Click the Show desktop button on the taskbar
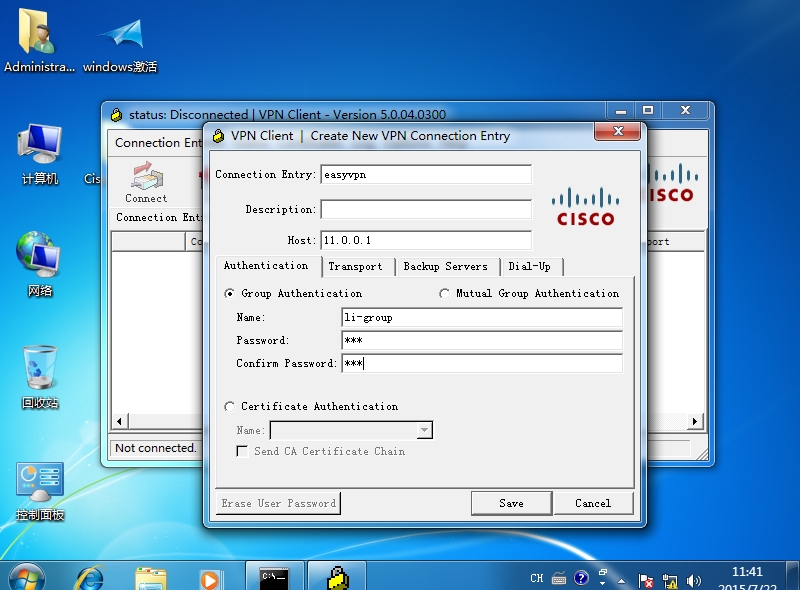The width and height of the screenshot is (800, 590). pyautogui.click(x=793, y=576)
